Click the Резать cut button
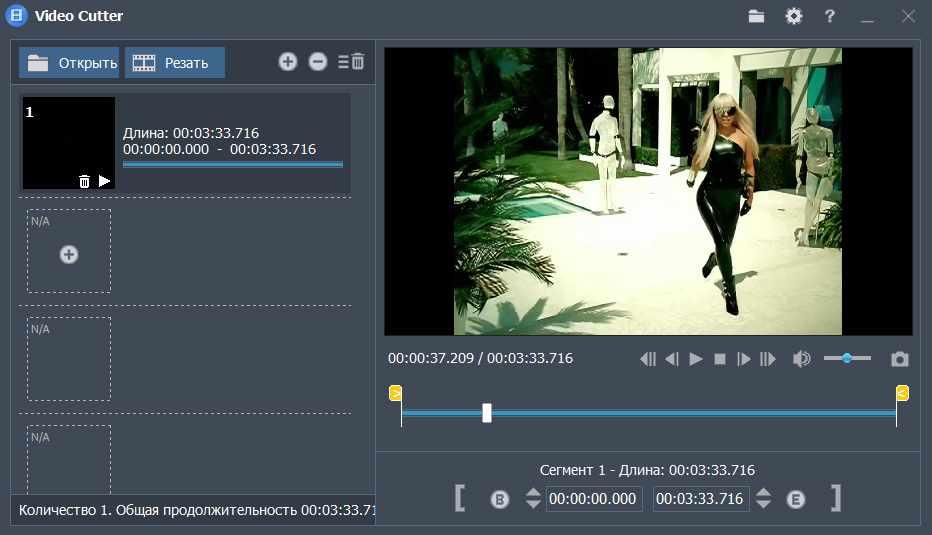 tap(175, 62)
